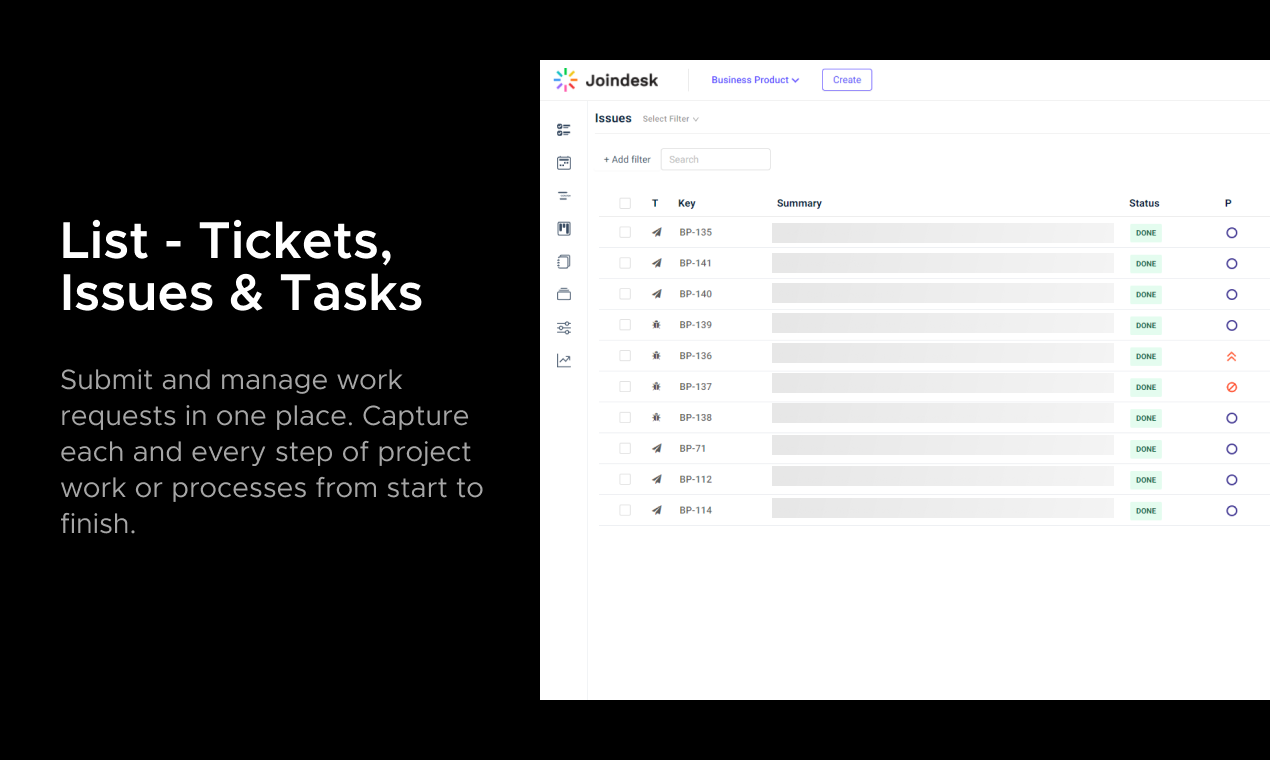Select the checkbox for issue BP-135
This screenshot has height=760, width=1270.
click(625, 232)
